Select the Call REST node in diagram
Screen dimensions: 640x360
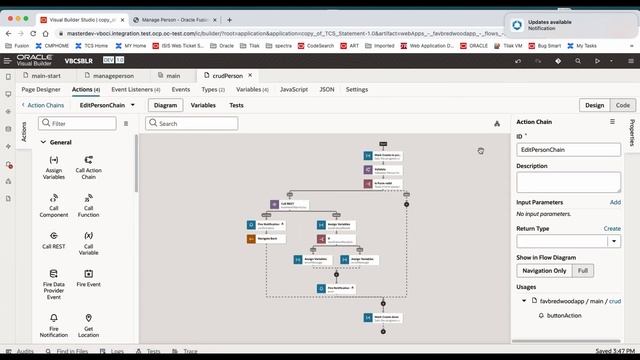point(289,204)
